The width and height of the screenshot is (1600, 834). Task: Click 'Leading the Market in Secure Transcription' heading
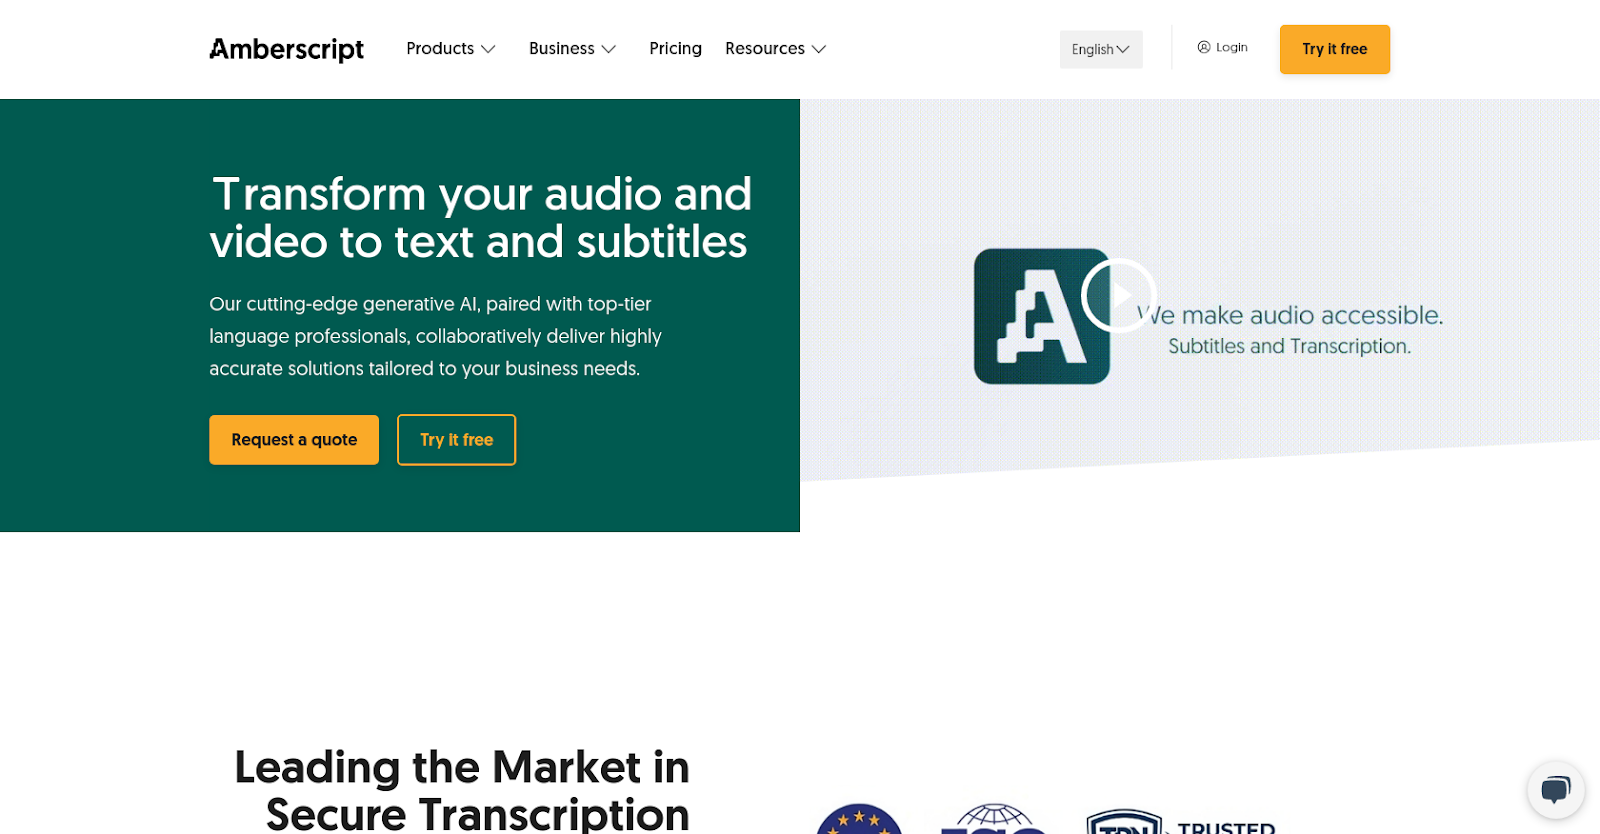pyautogui.click(x=462, y=790)
